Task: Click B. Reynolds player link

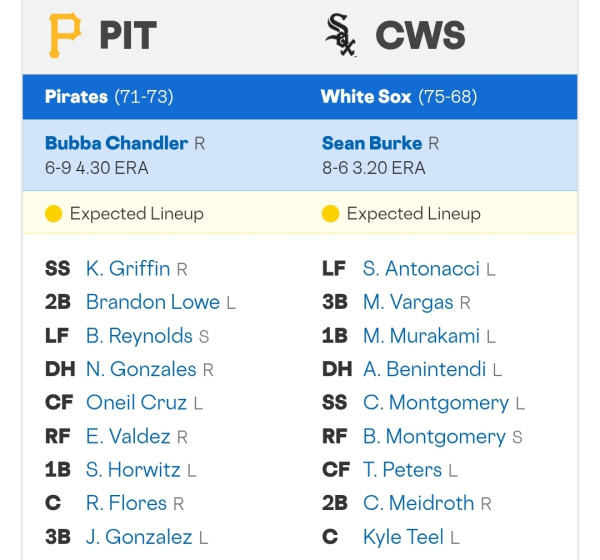Action: (139, 336)
